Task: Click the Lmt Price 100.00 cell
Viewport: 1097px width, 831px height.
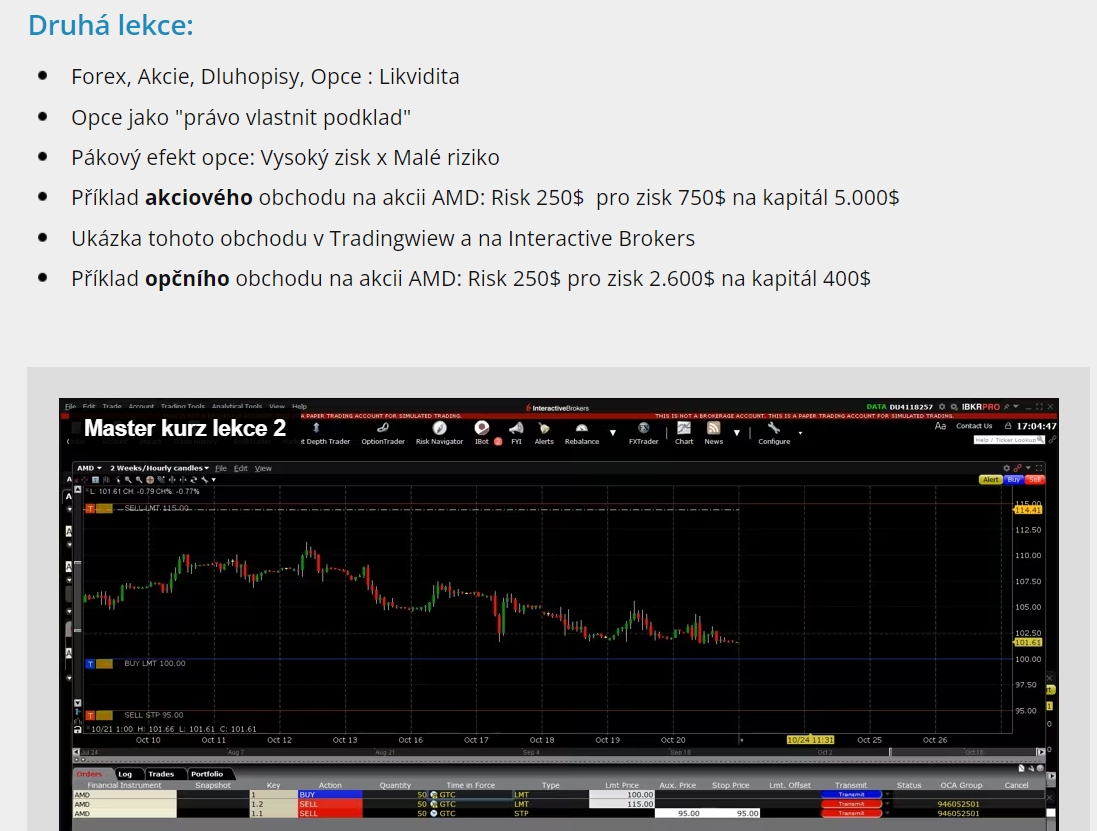Action: 621,795
